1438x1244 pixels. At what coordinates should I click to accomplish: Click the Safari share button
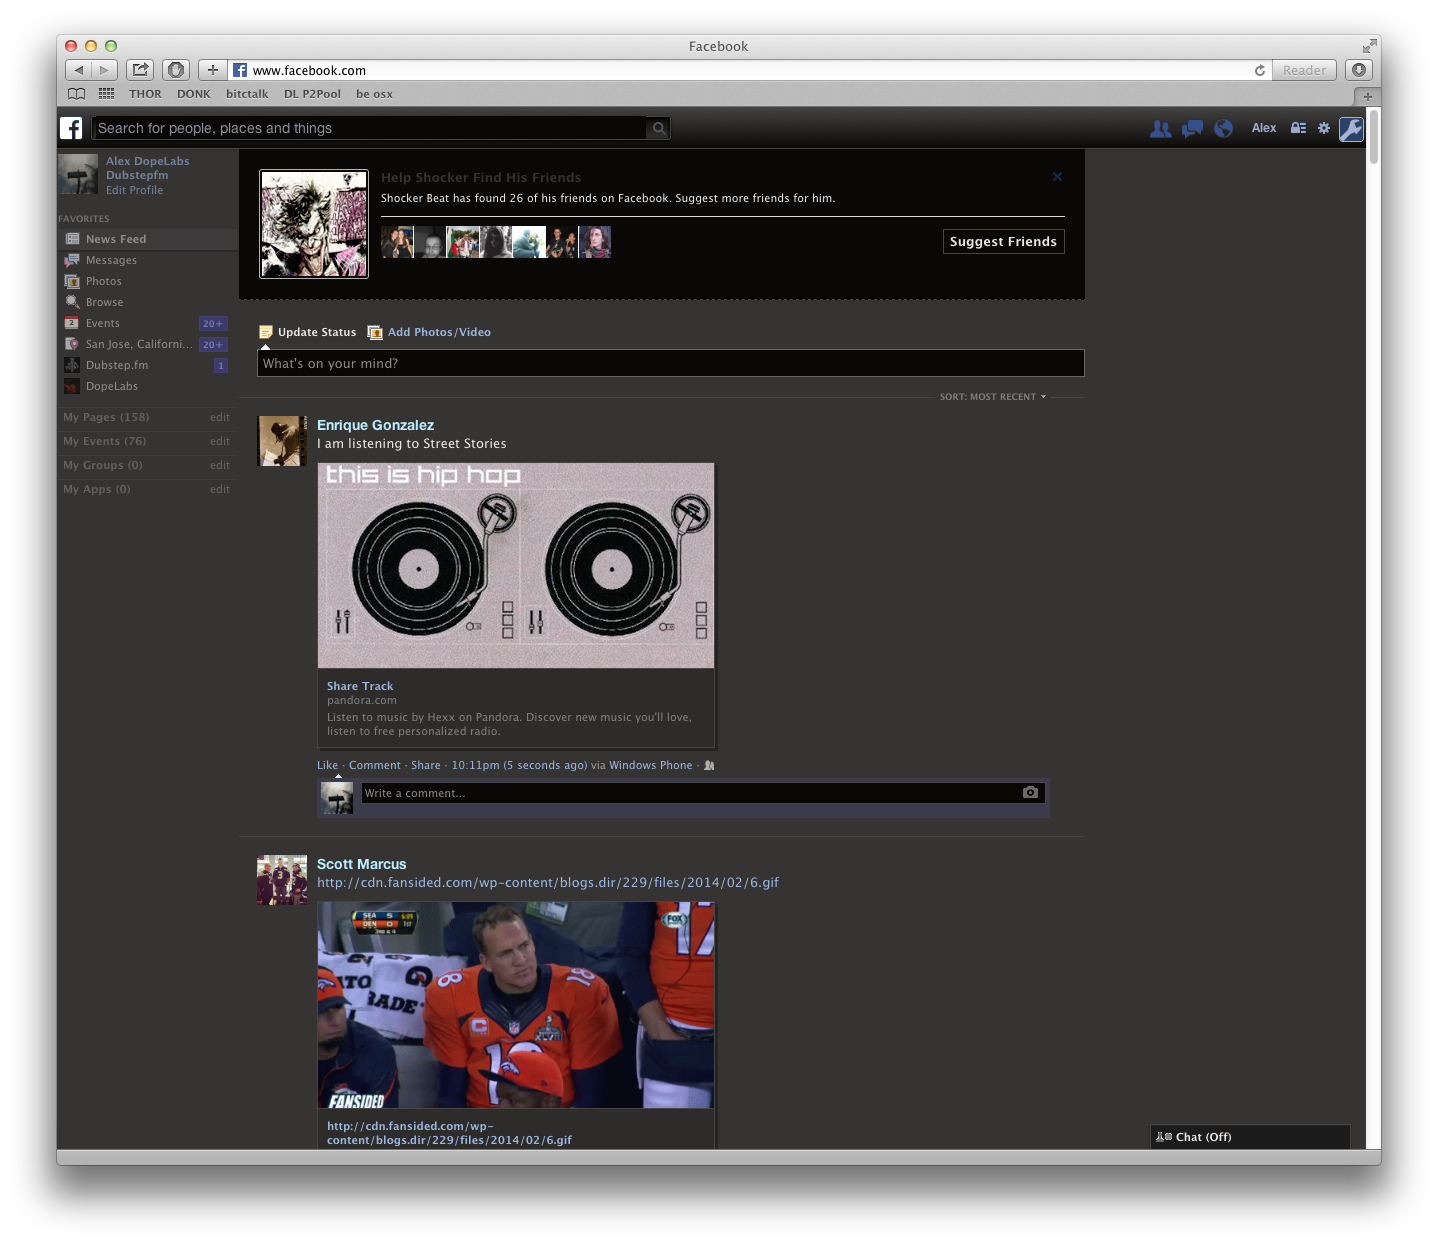tap(140, 70)
